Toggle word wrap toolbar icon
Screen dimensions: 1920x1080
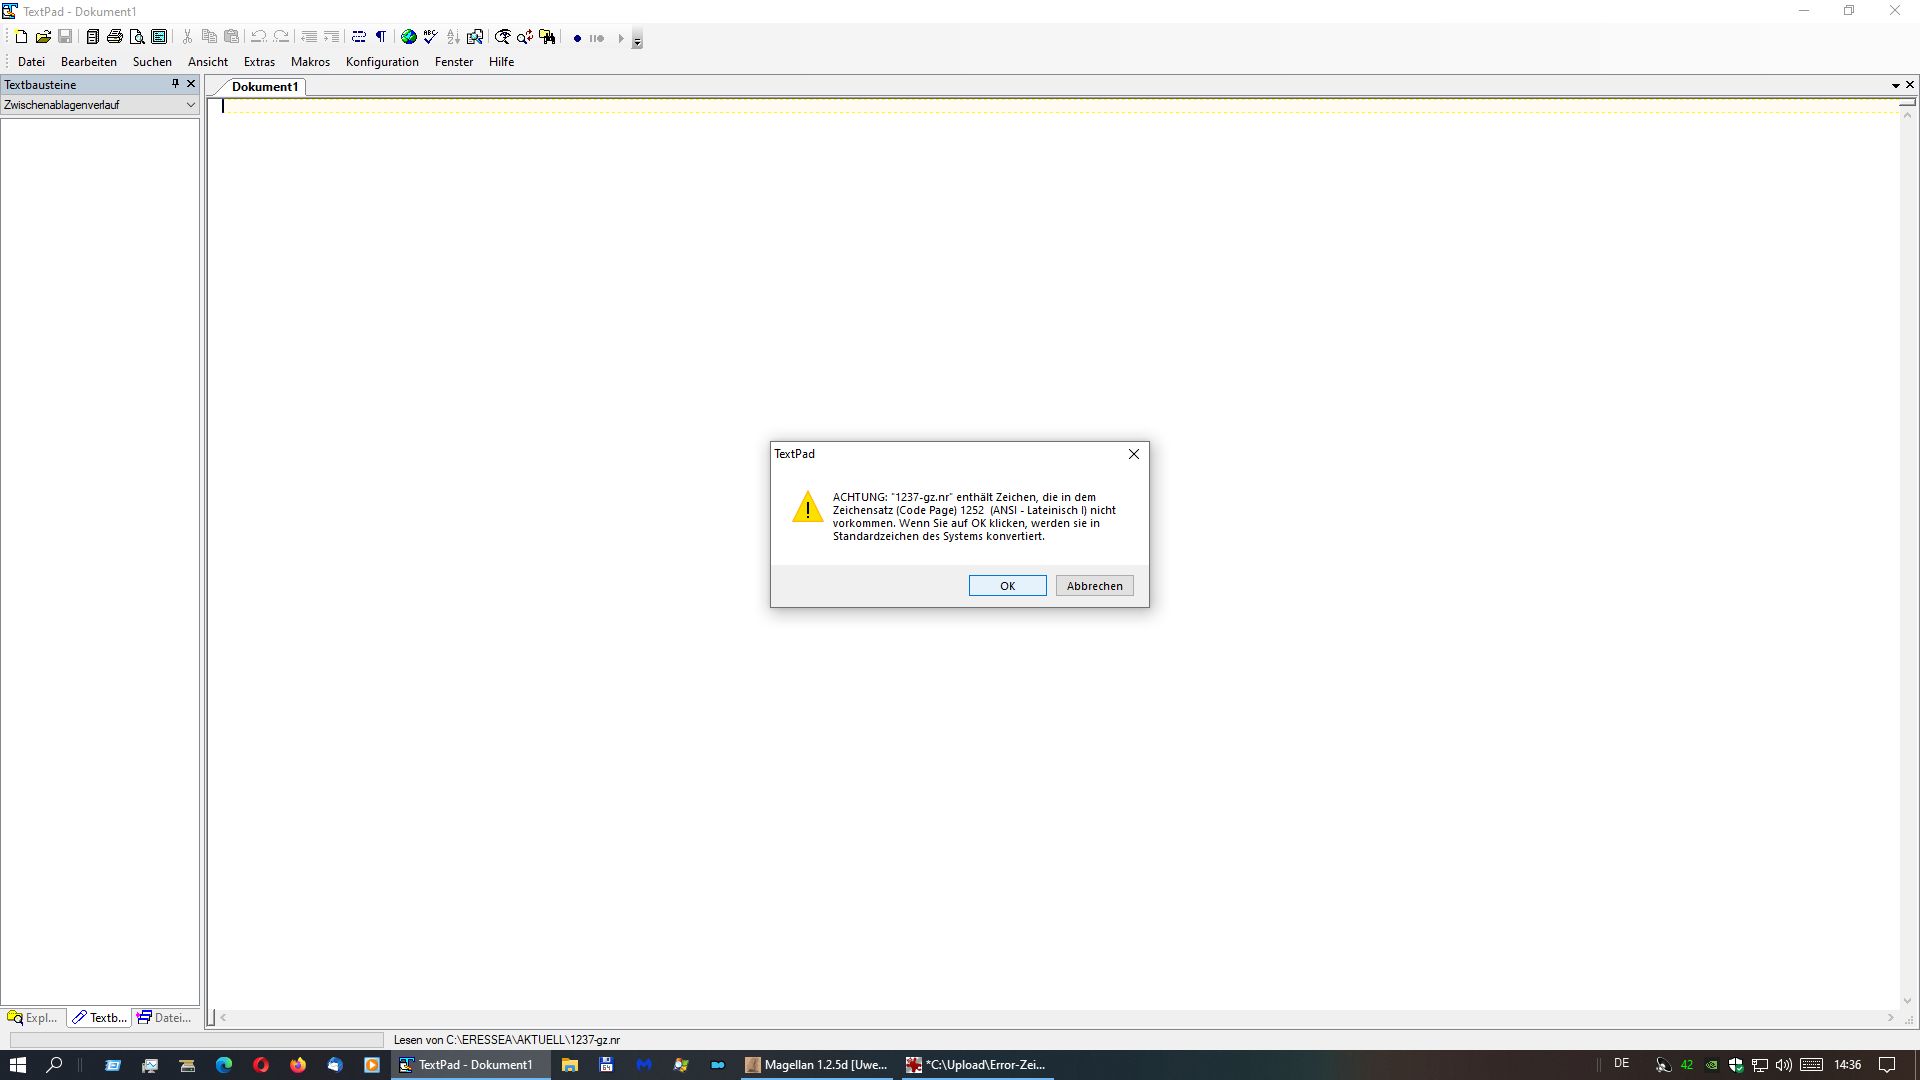(359, 37)
